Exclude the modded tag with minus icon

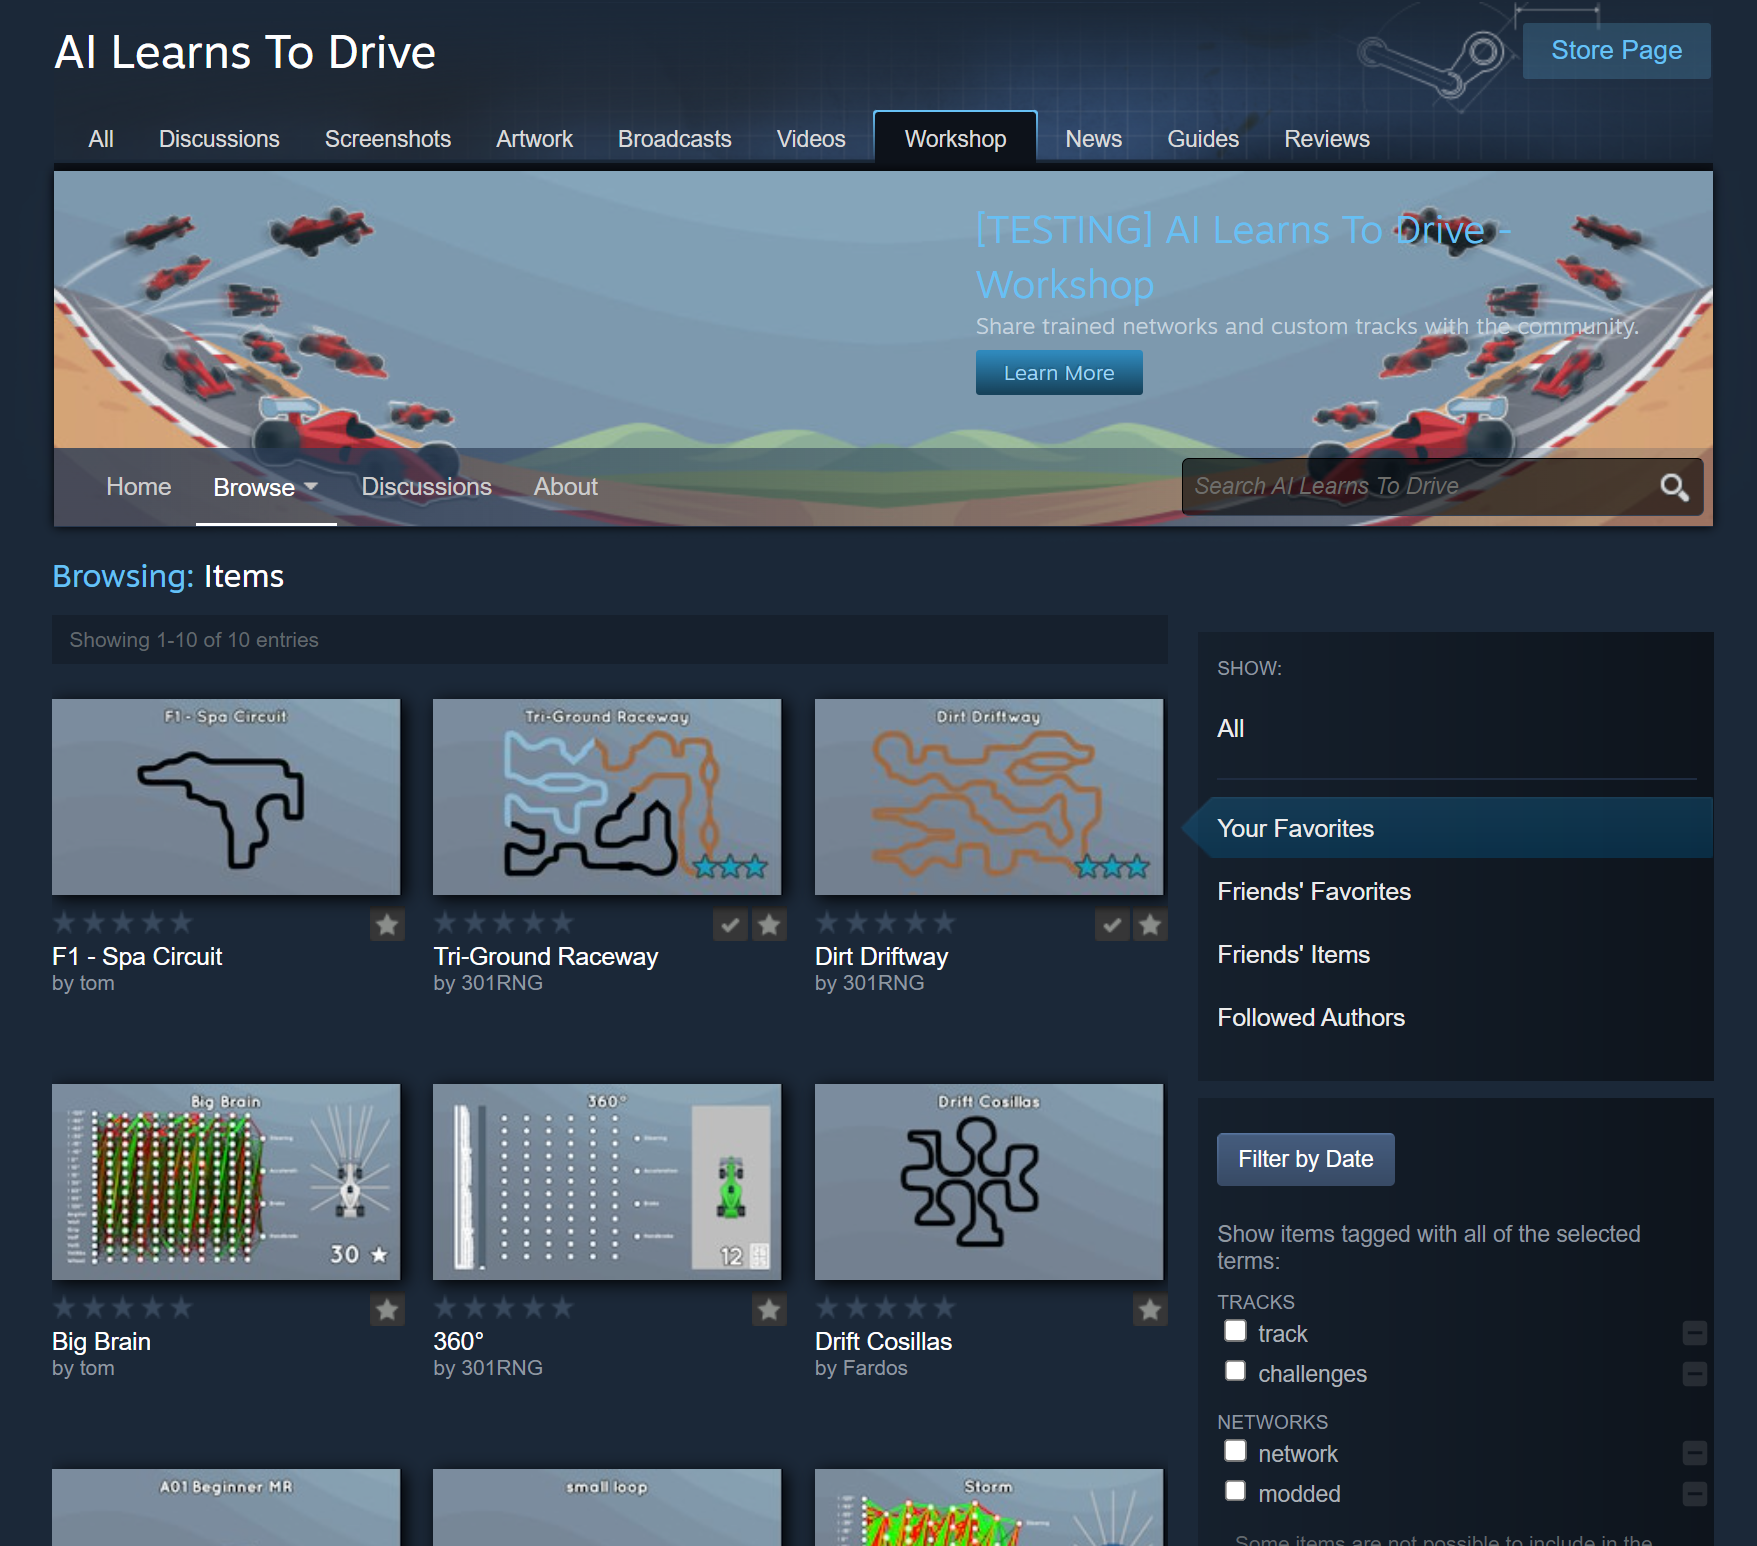click(1694, 1494)
